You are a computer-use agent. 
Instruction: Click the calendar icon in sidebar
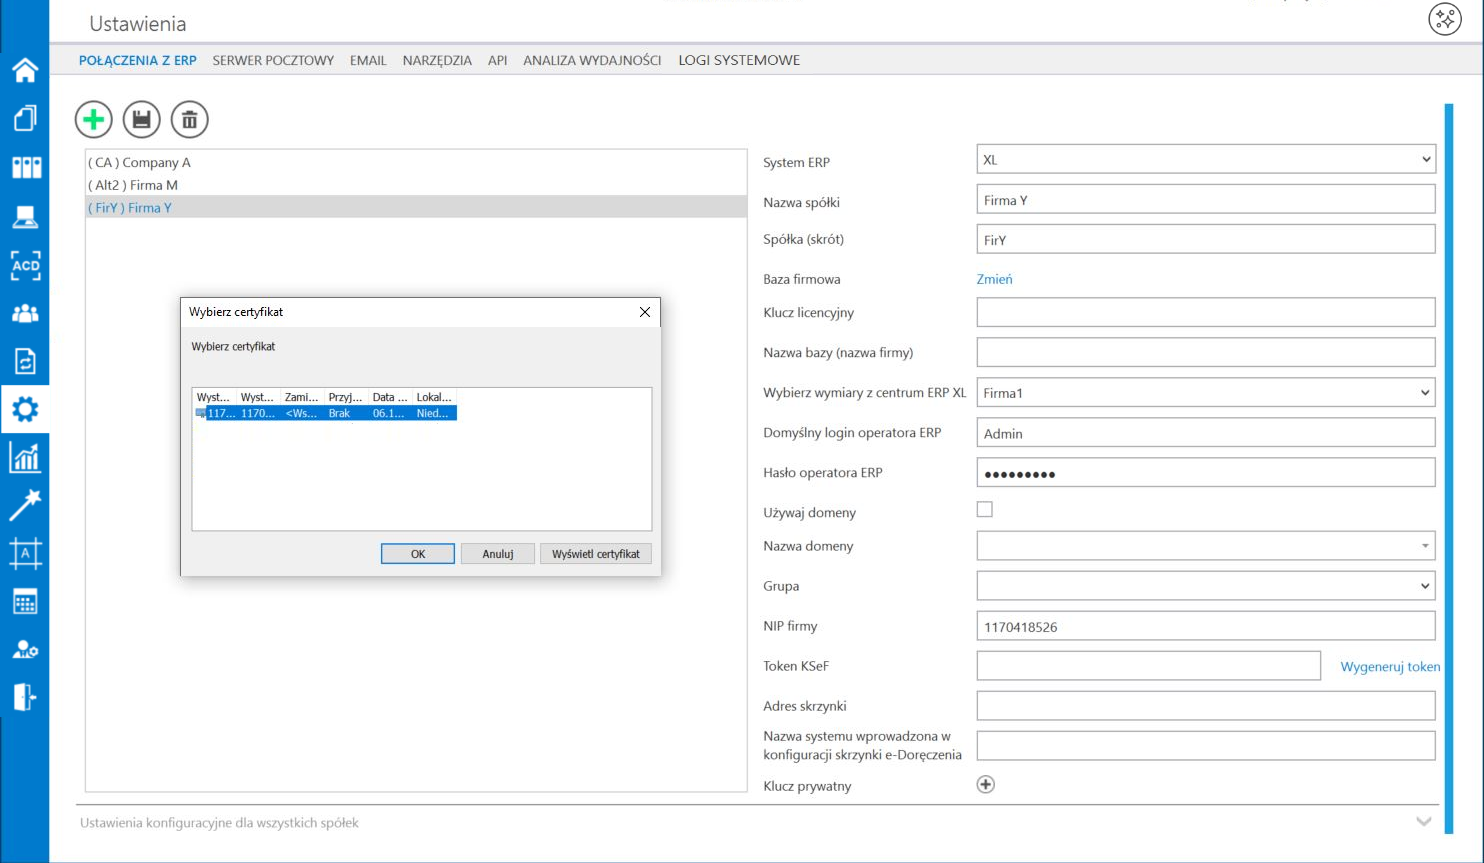(x=25, y=602)
